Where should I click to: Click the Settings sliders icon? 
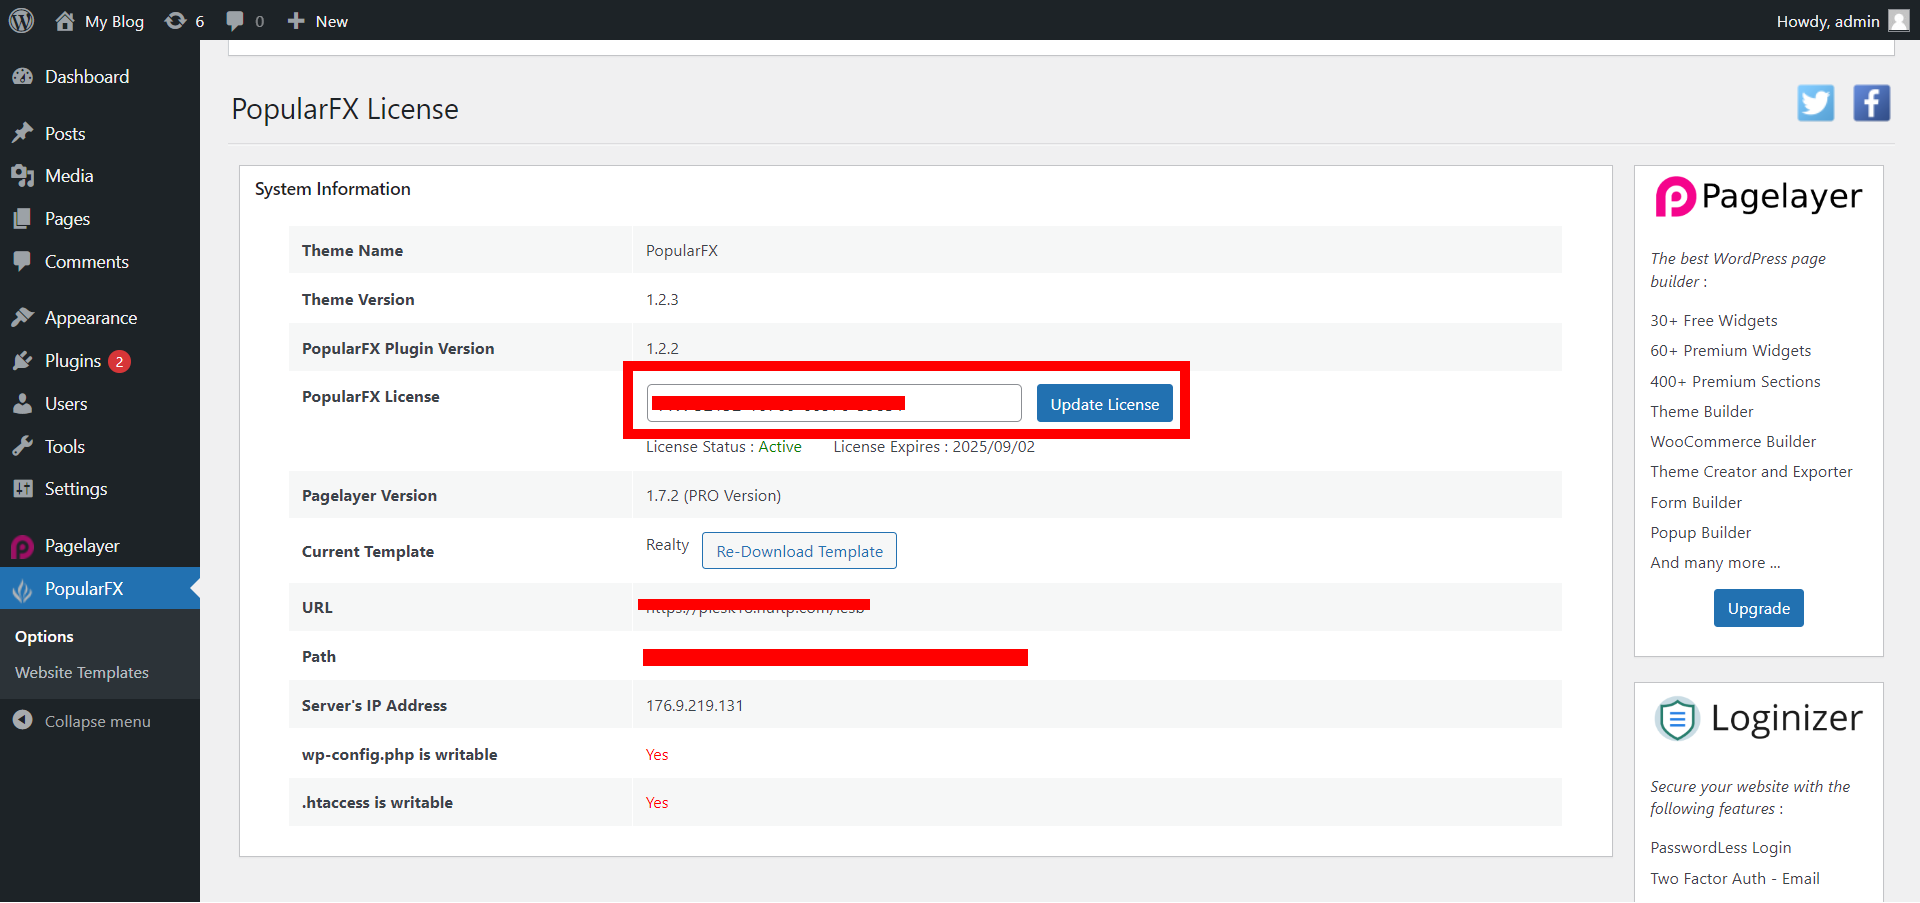click(x=22, y=488)
